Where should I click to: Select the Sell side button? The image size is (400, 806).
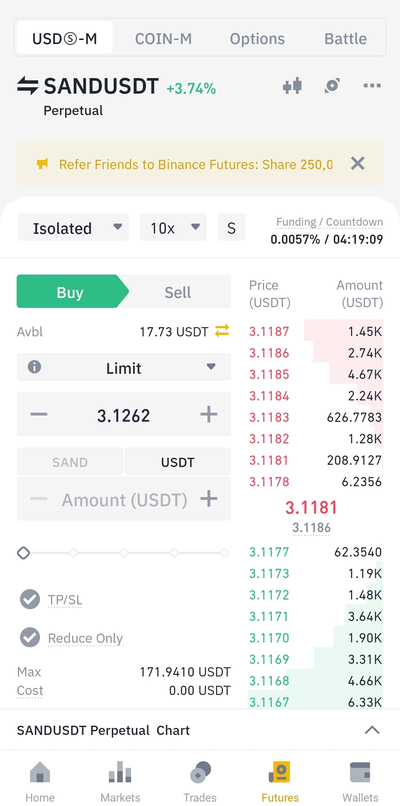point(178,292)
